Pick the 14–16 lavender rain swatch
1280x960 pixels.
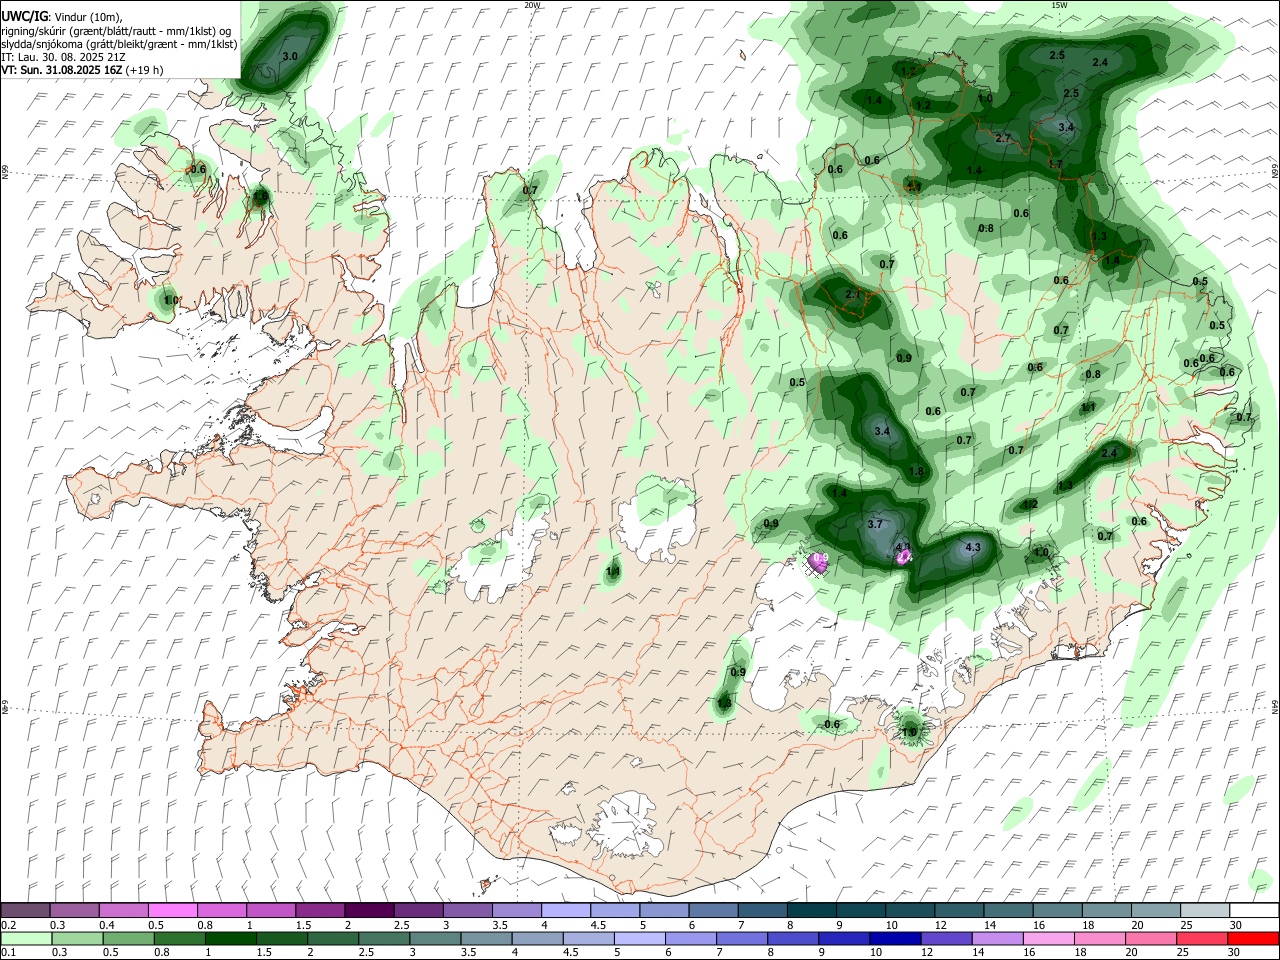[x=998, y=939]
